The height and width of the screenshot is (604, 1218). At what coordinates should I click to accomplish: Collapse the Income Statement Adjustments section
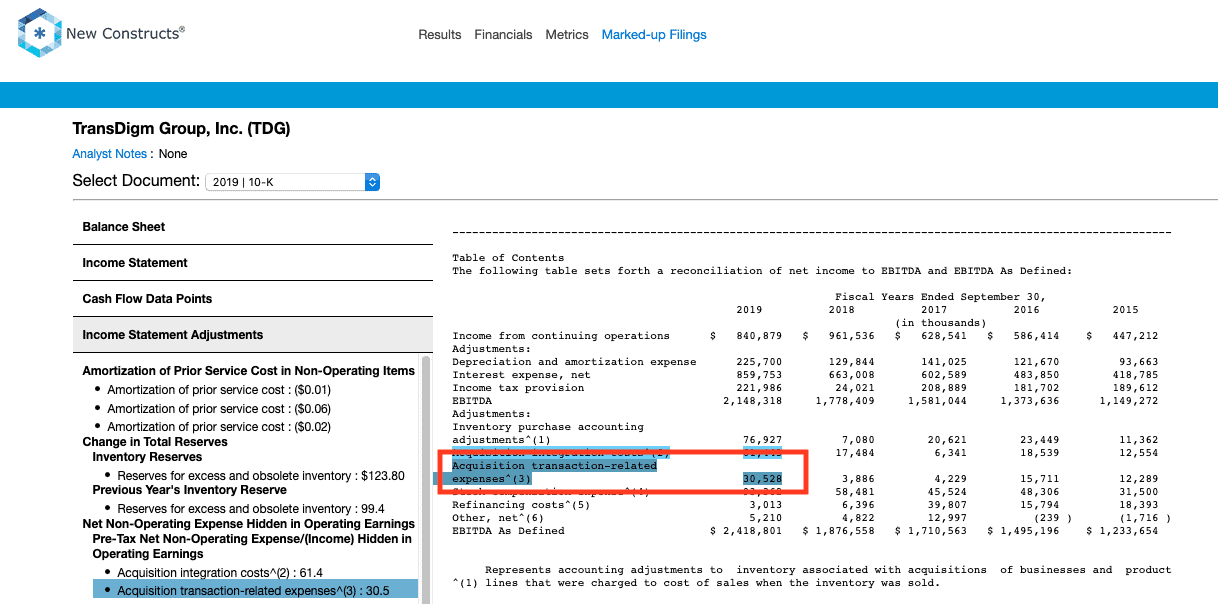[x=253, y=335]
